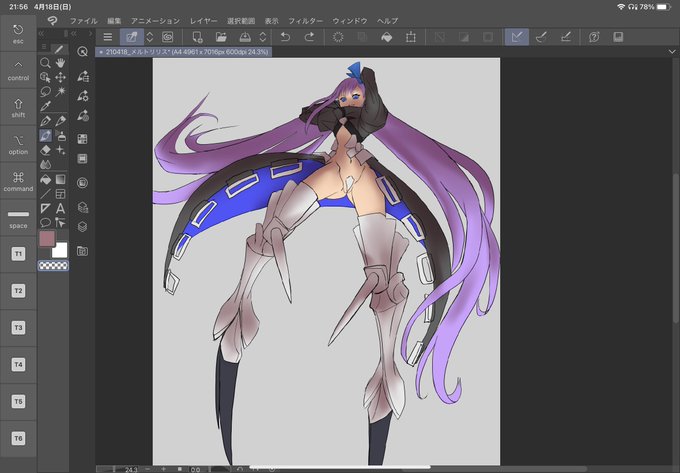Open the ファイル menu

(83, 21)
